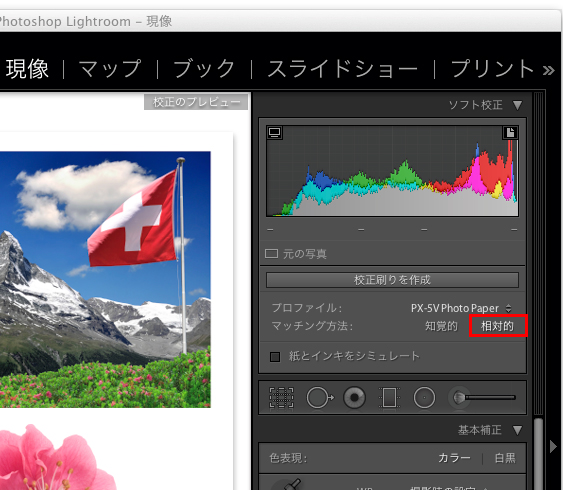Image resolution: width=563 pixels, height=490 pixels.
Task: Choose 相対的 matching method
Action: [497, 326]
